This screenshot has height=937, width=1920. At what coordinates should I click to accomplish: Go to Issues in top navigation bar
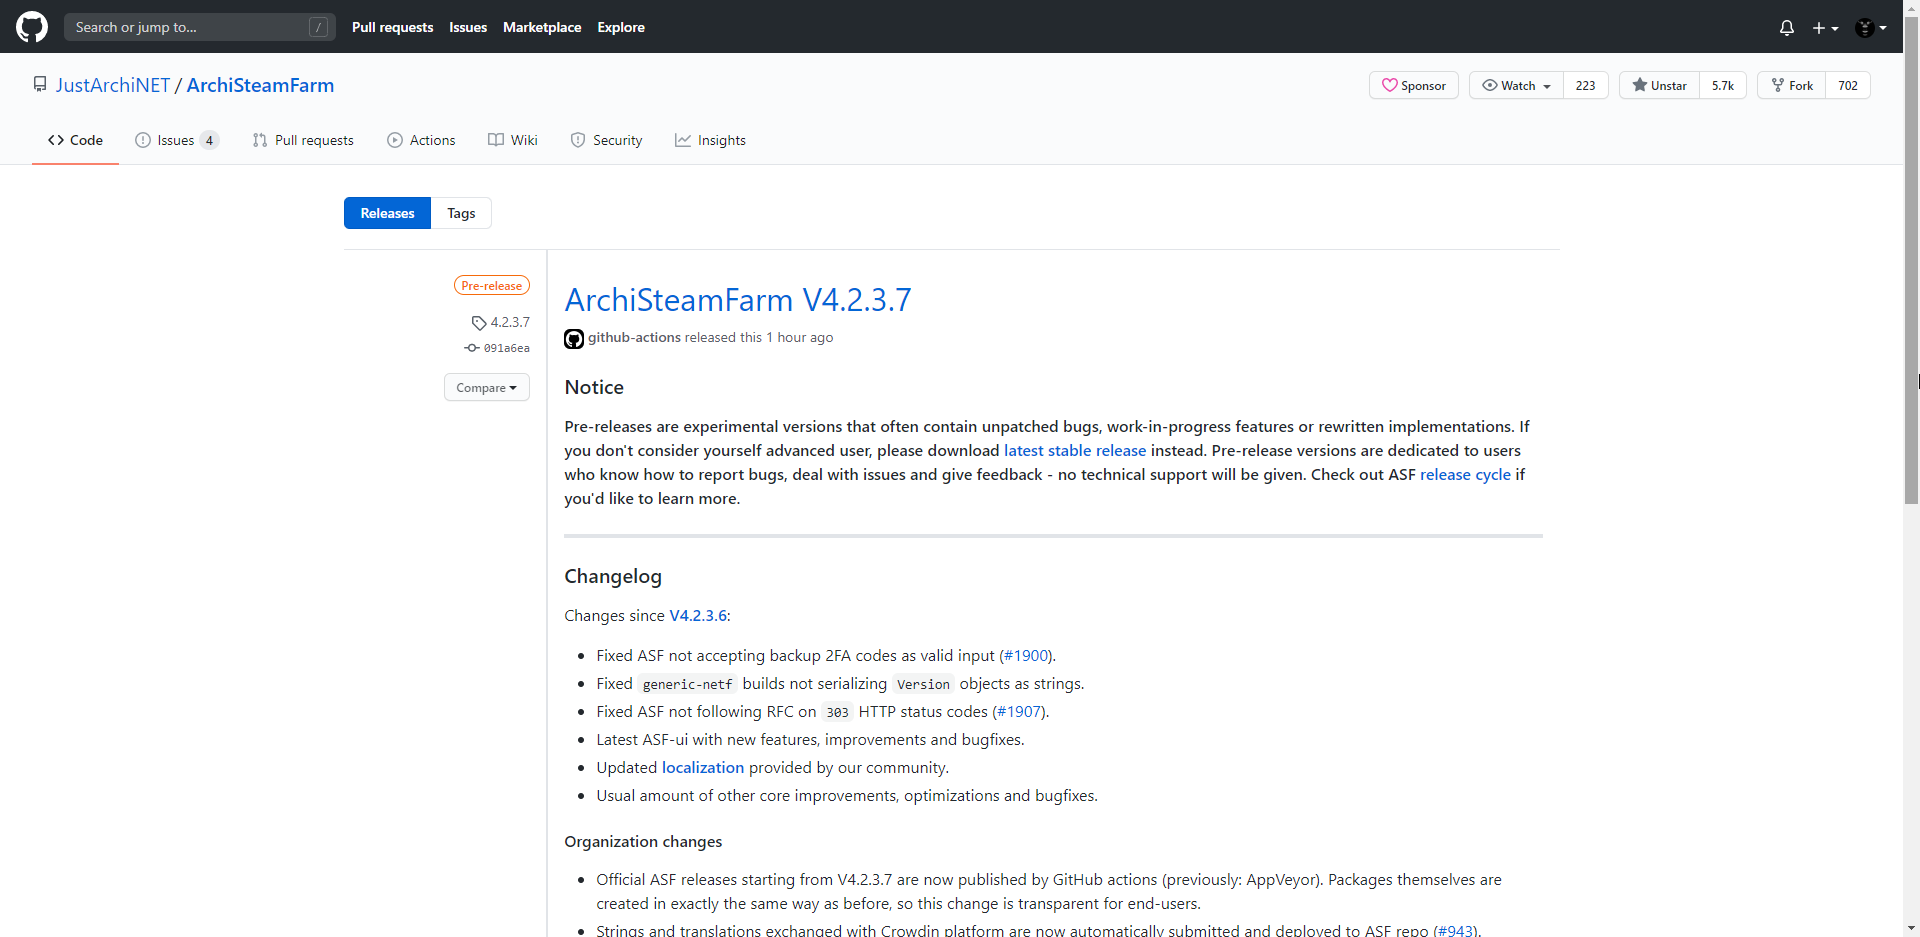coord(468,27)
